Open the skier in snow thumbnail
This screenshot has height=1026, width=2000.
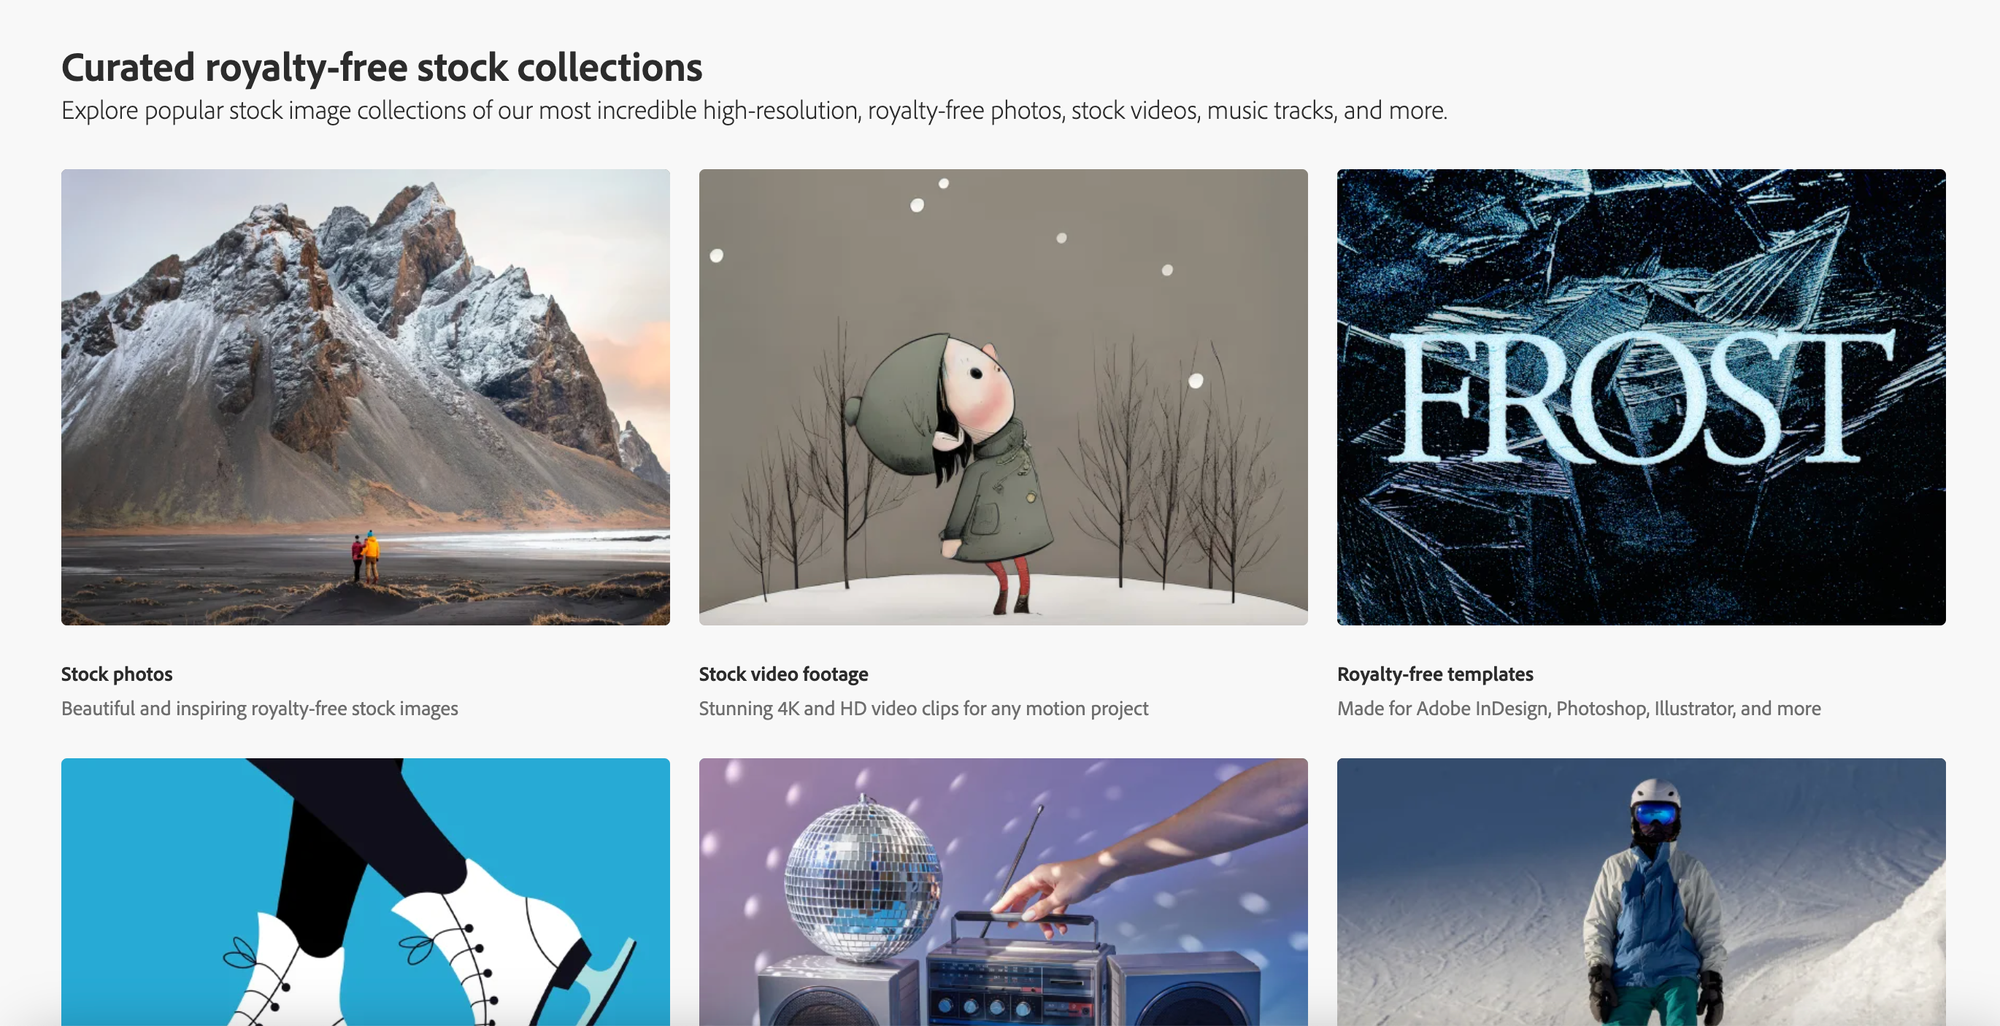click(x=1641, y=892)
